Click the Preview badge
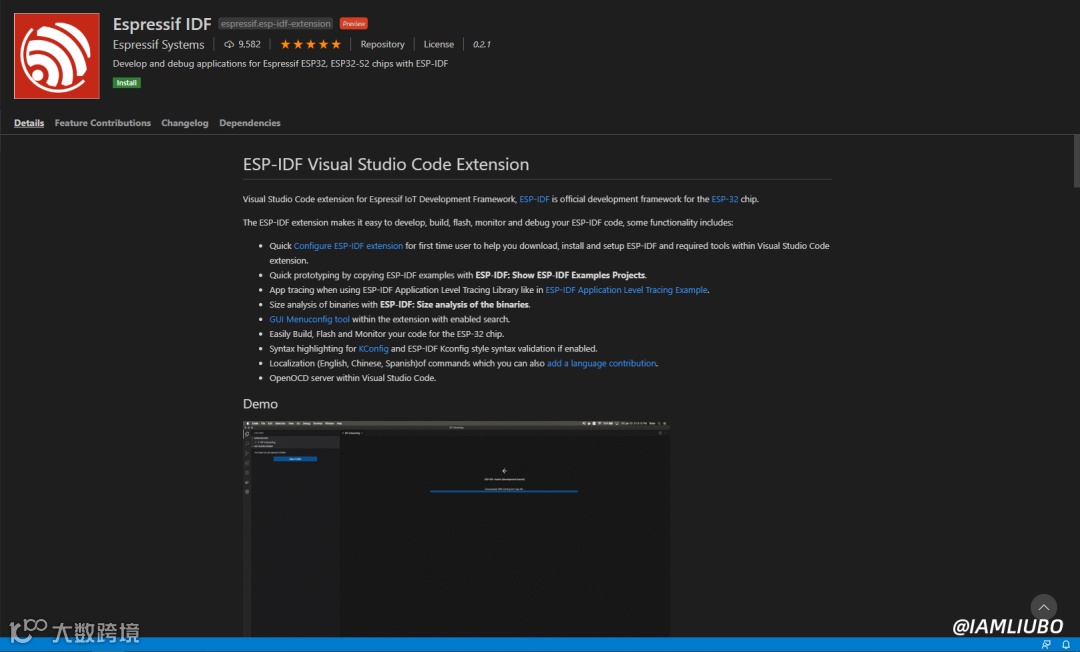 coord(353,23)
